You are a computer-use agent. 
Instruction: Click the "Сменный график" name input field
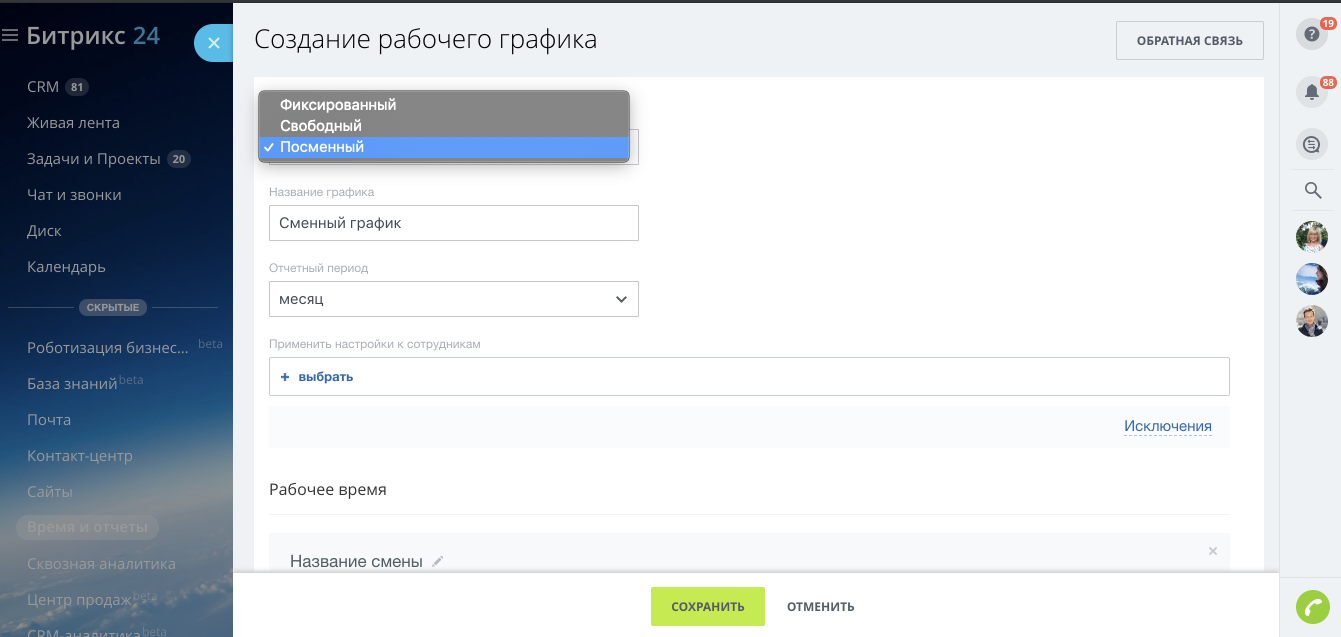(x=453, y=222)
